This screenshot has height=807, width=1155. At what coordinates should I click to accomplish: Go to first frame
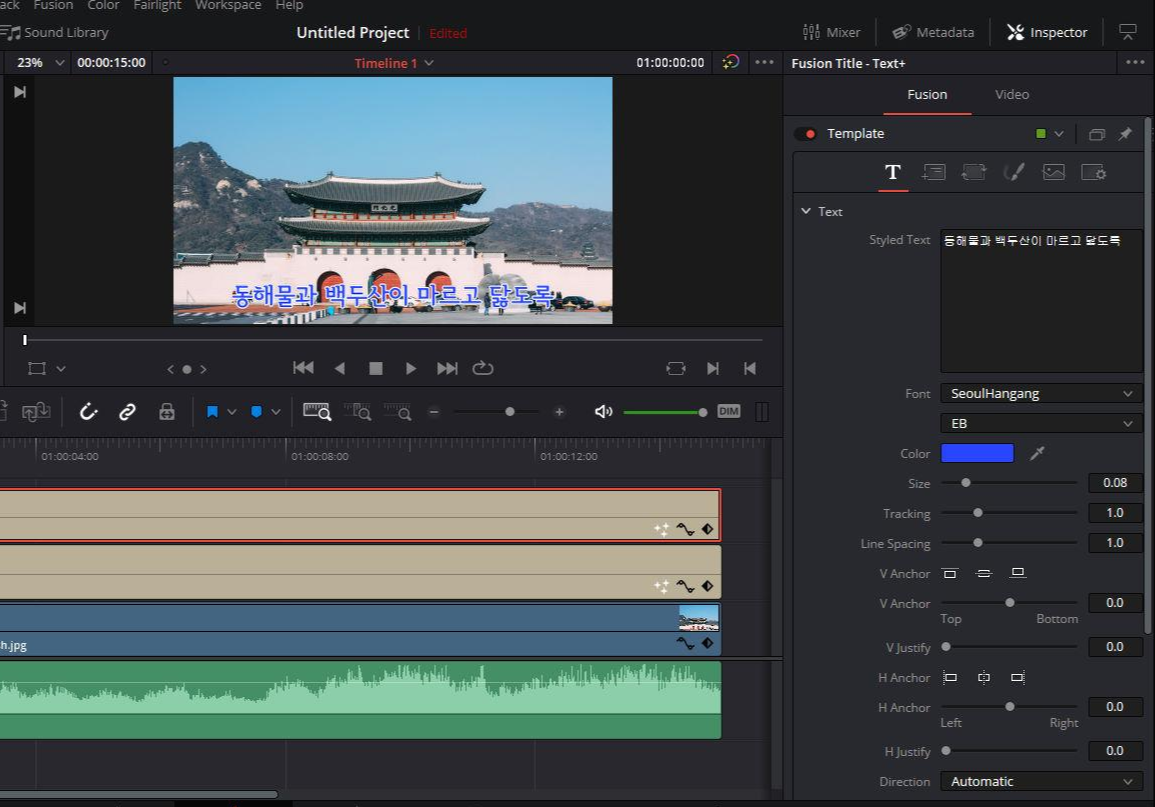click(303, 368)
